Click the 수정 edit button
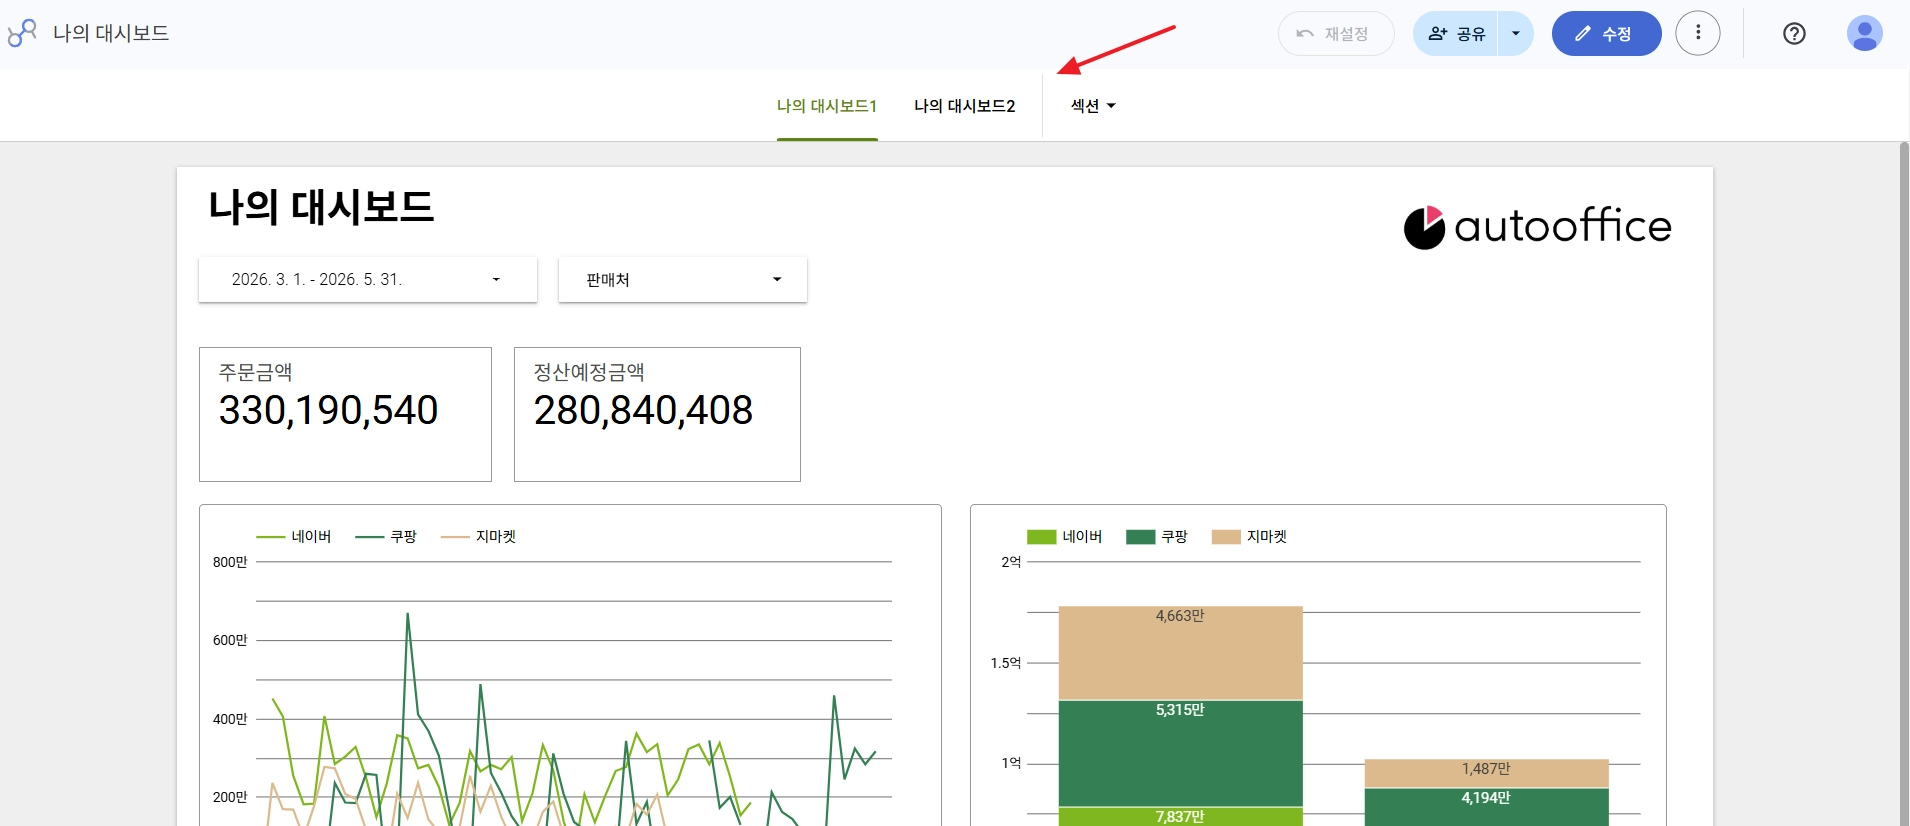The width and height of the screenshot is (1910, 826). pos(1607,34)
